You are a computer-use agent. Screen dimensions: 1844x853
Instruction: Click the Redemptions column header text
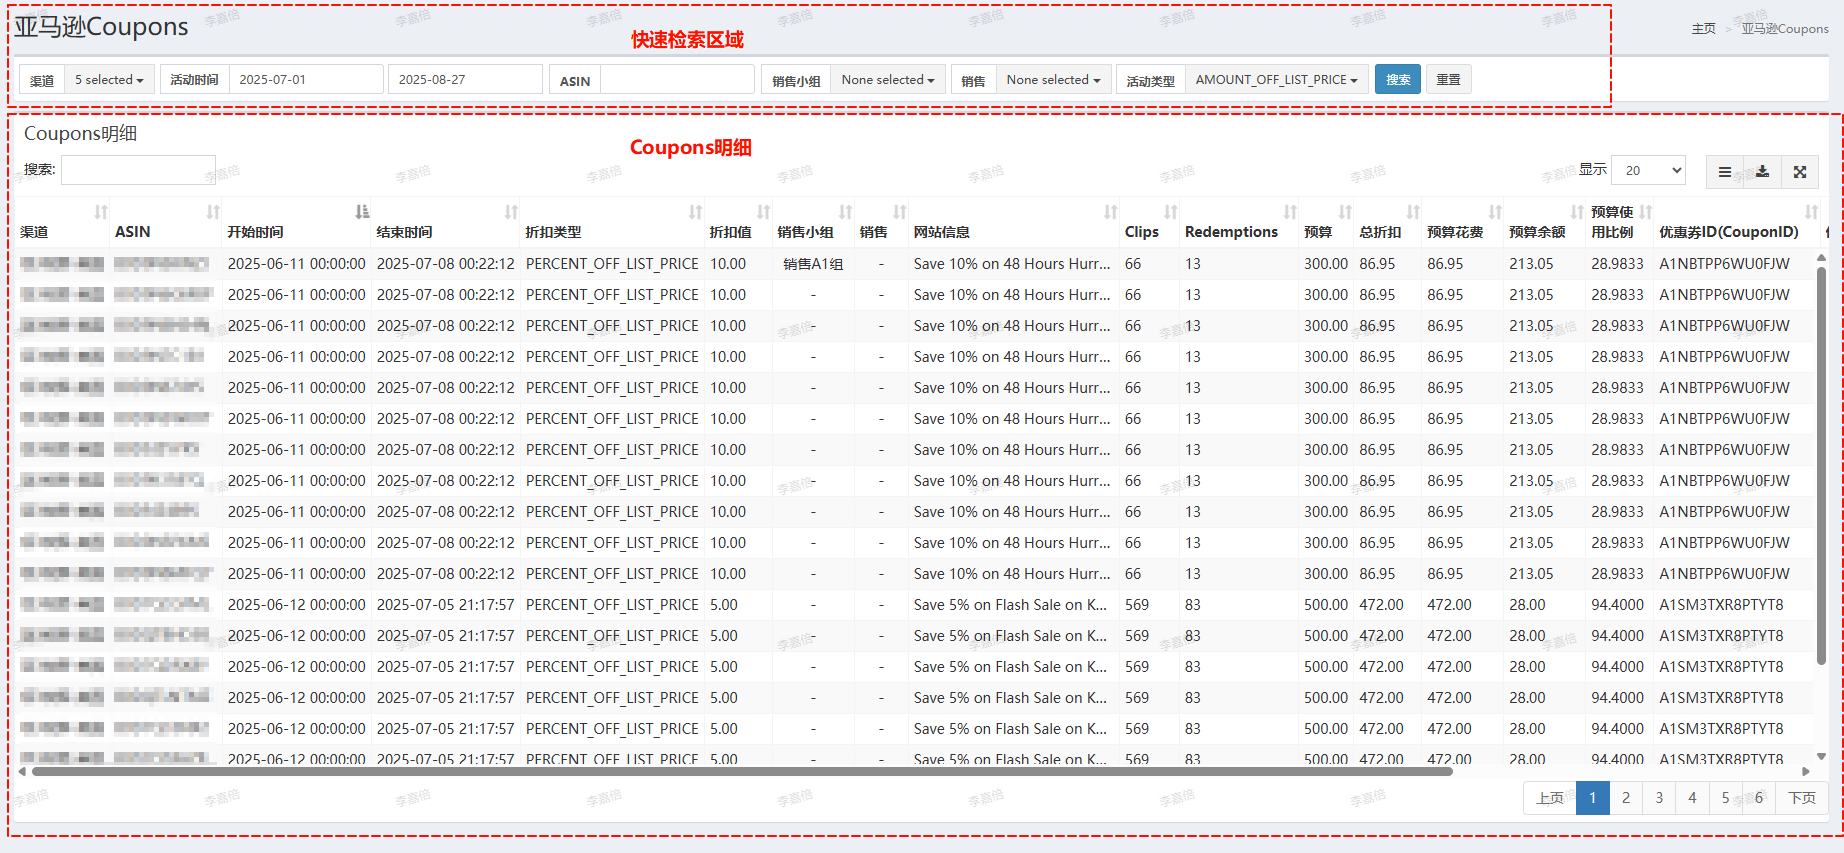click(x=1231, y=232)
